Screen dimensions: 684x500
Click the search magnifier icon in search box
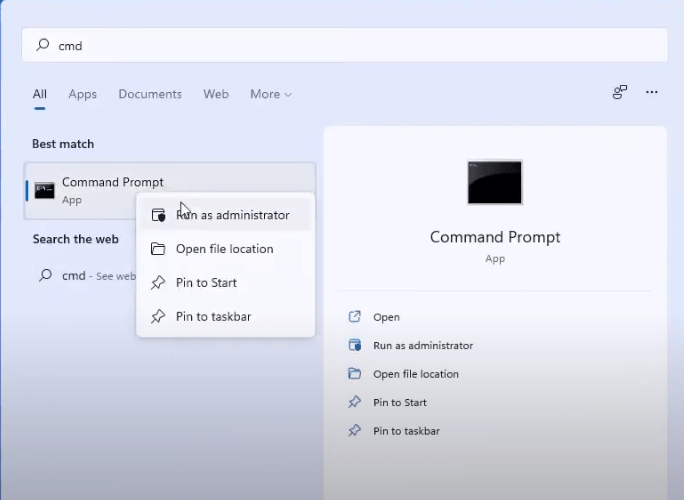click(42, 45)
